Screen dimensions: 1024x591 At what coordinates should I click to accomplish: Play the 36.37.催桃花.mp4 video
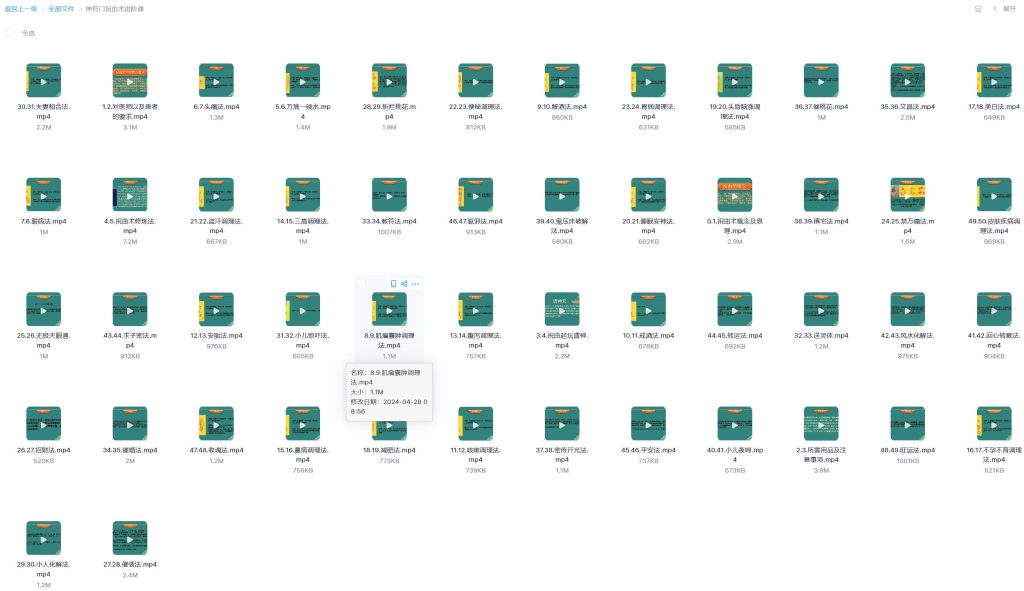[821, 81]
